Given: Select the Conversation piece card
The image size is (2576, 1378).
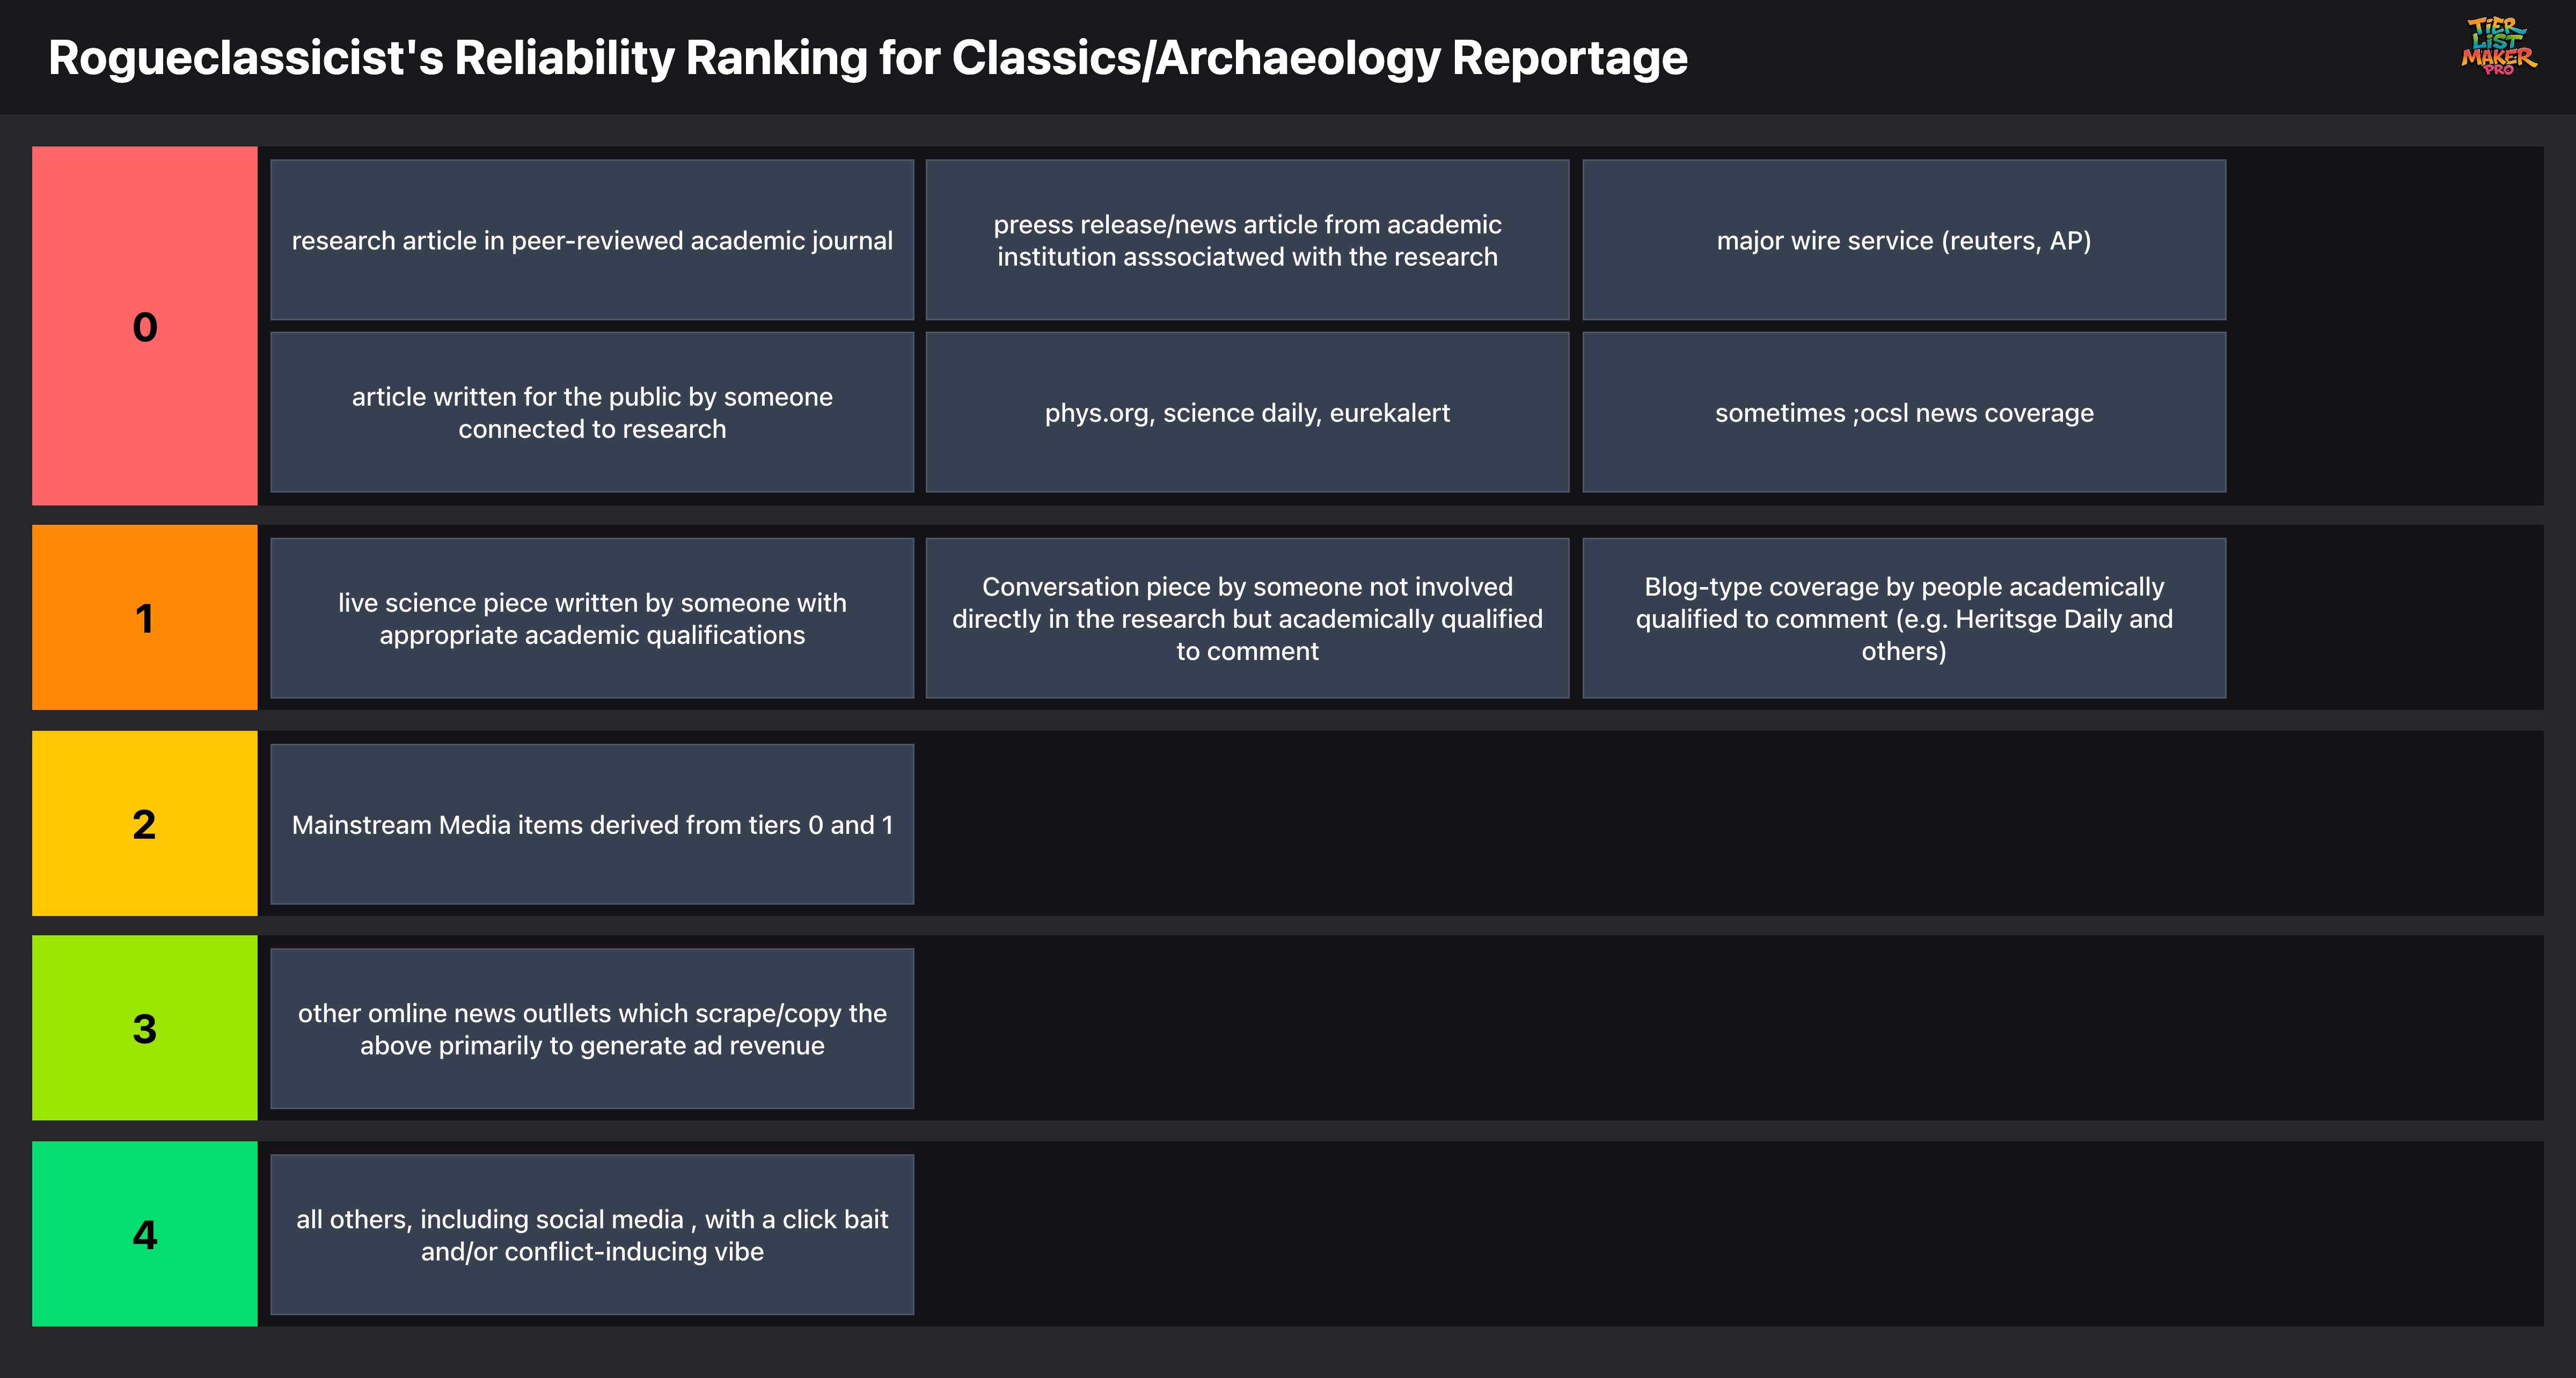Looking at the screenshot, I should point(1247,618).
